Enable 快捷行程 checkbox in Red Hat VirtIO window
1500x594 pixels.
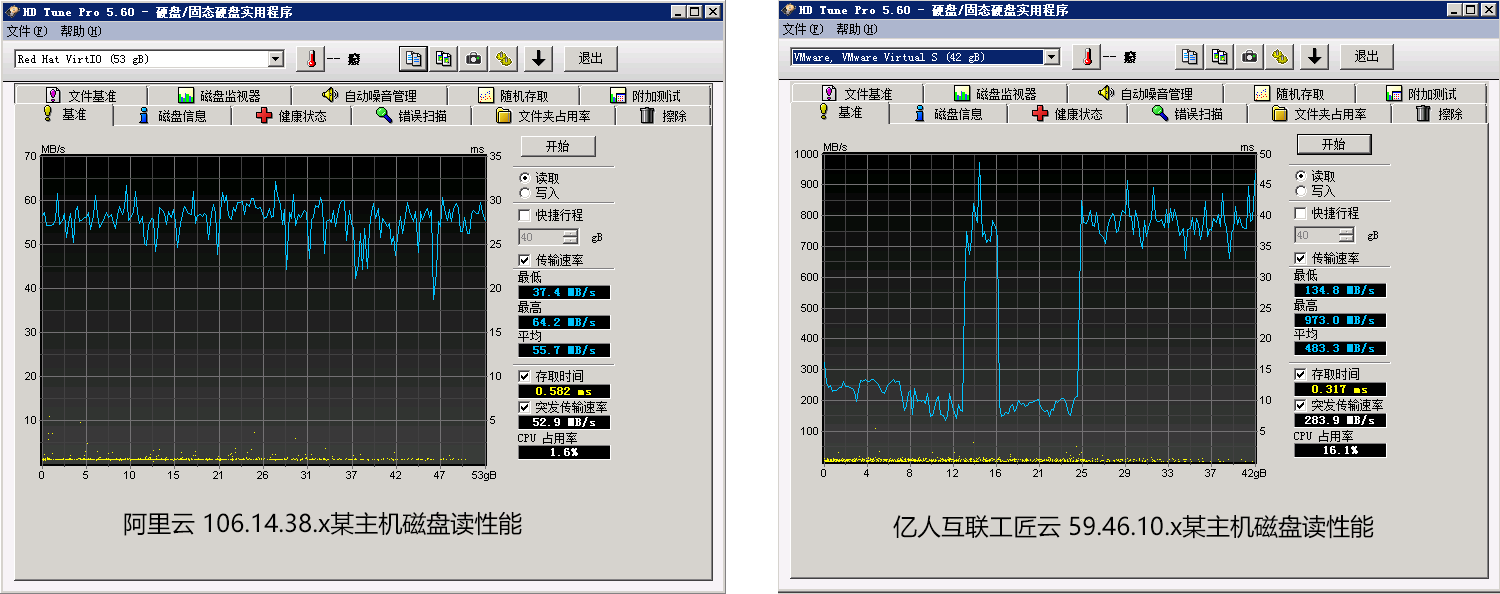click(524, 215)
